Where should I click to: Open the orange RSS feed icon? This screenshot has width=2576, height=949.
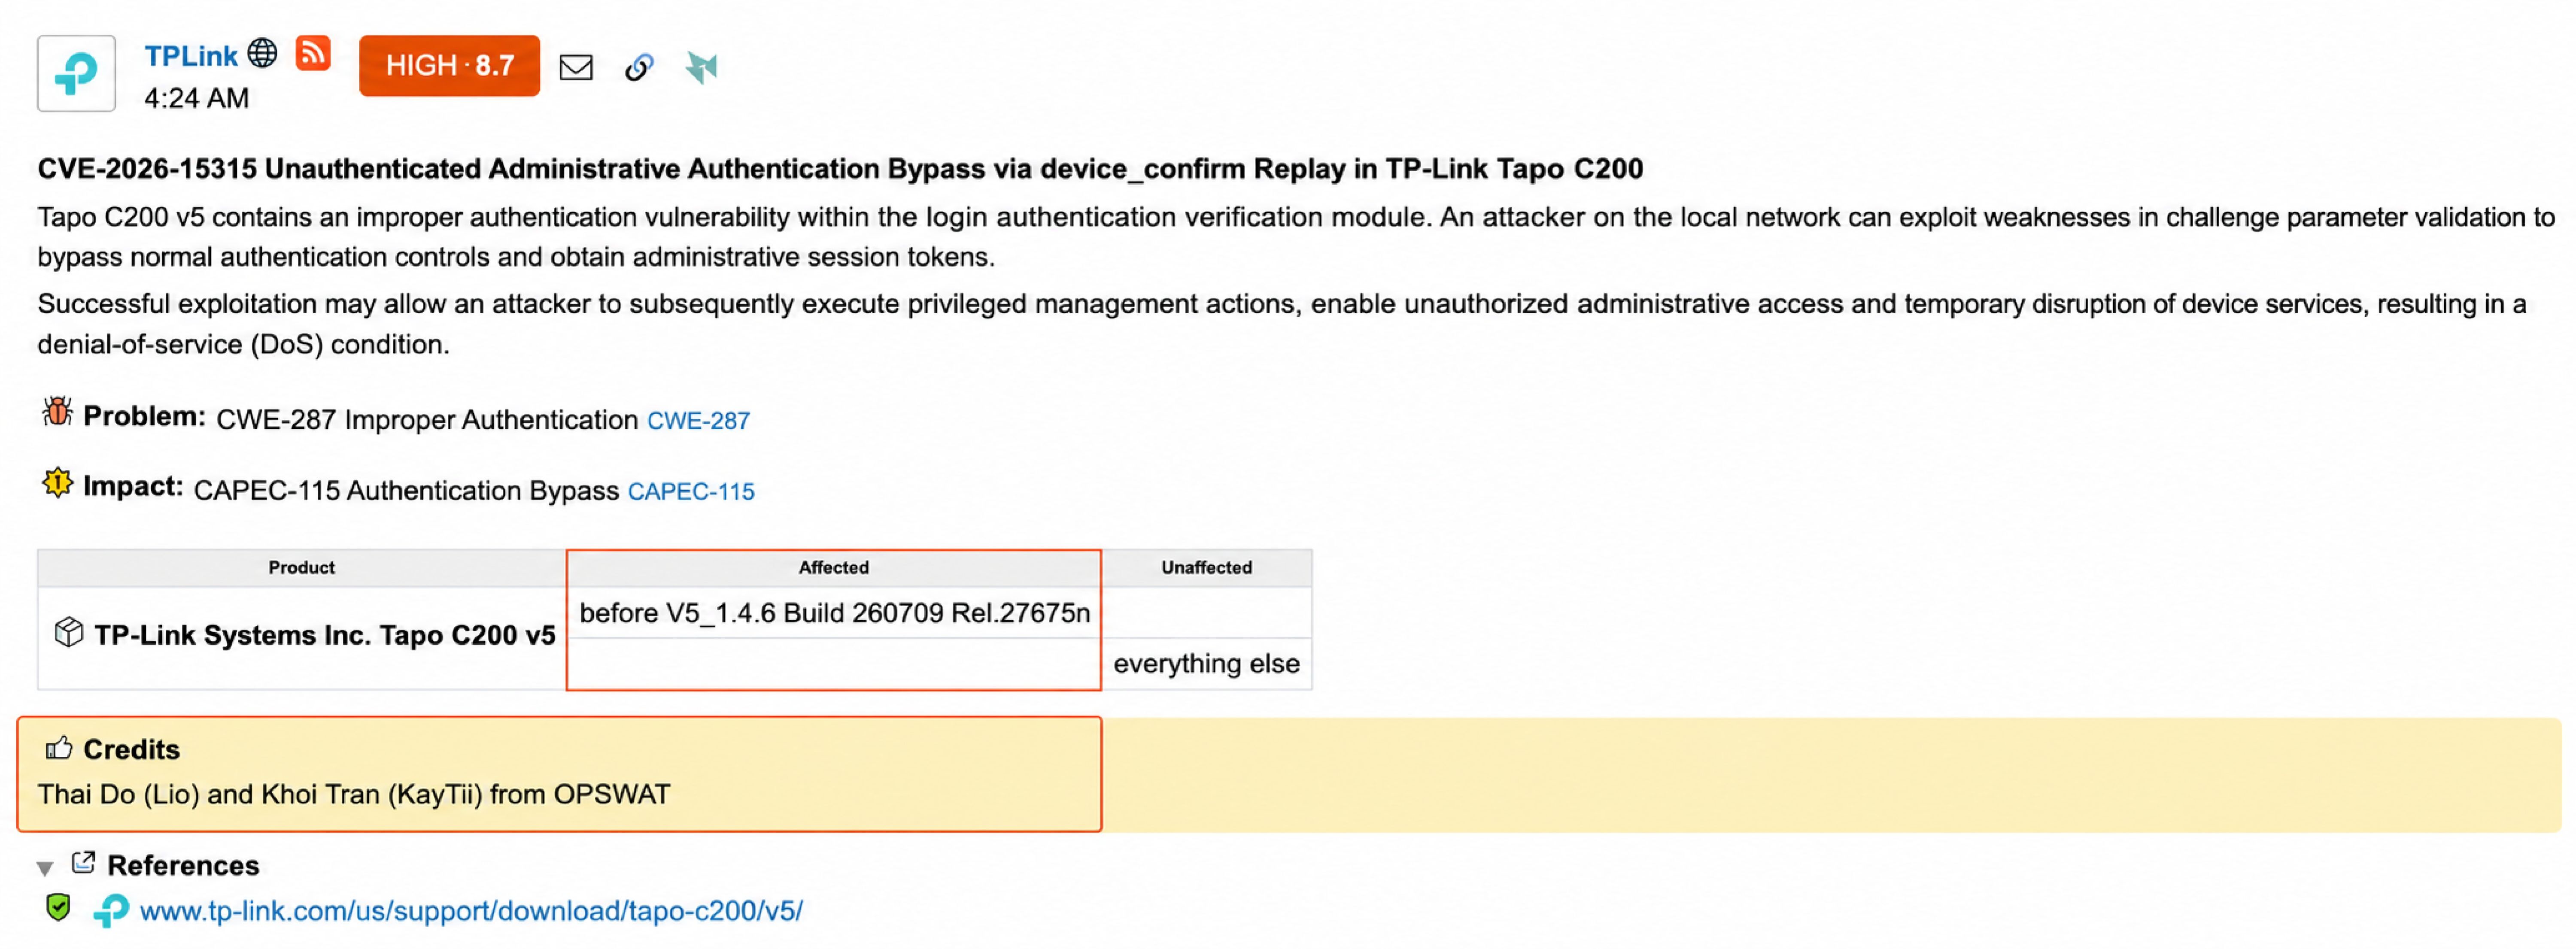(x=313, y=53)
